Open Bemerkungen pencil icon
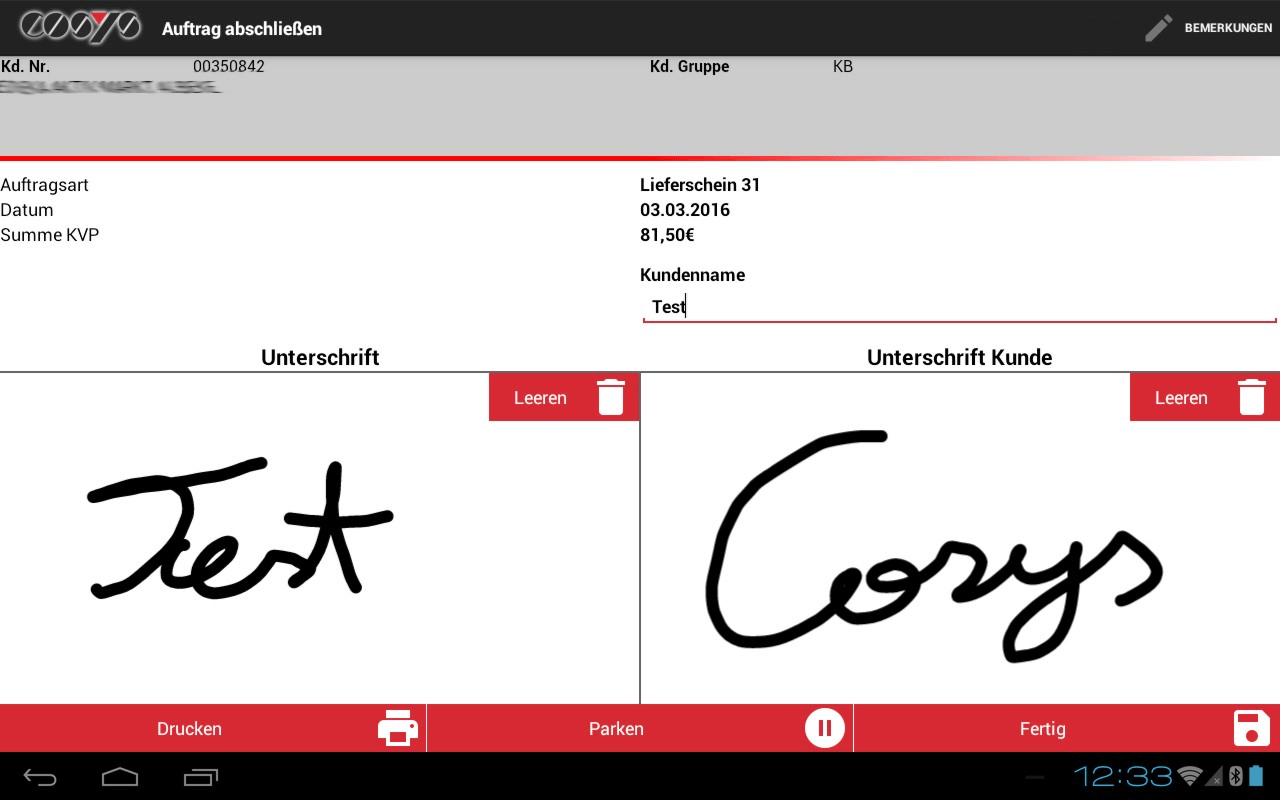Viewport: 1280px width, 800px height. (1158, 28)
